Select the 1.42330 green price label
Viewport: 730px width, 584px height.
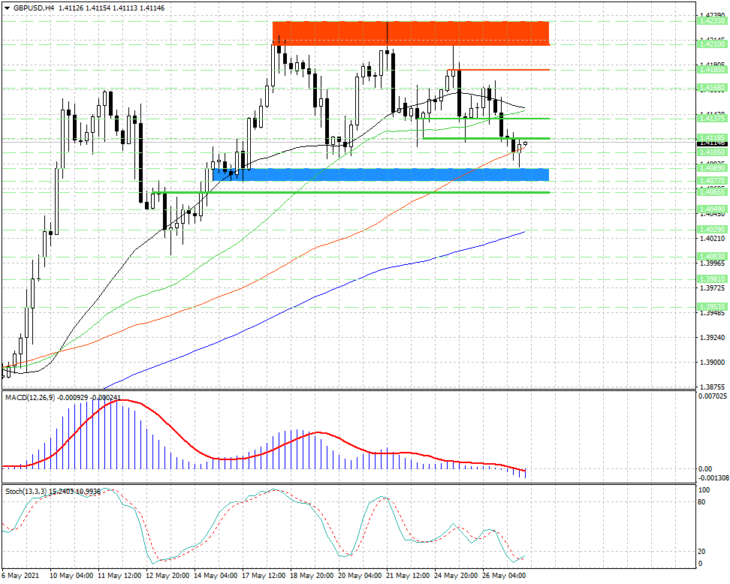point(712,21)
